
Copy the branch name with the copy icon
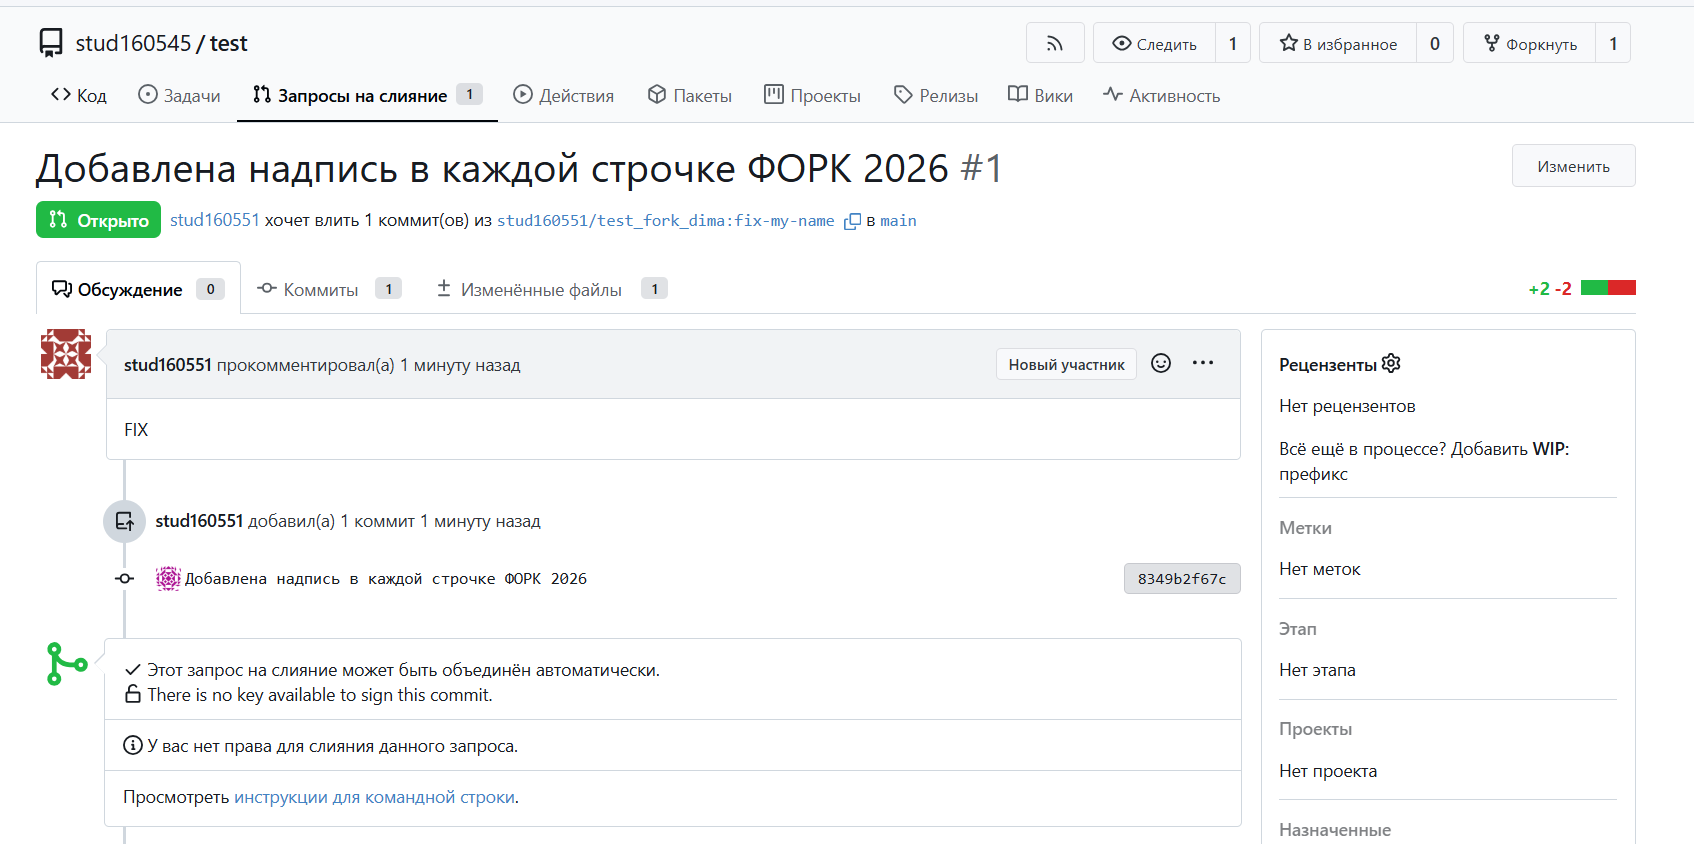[852, 222]
